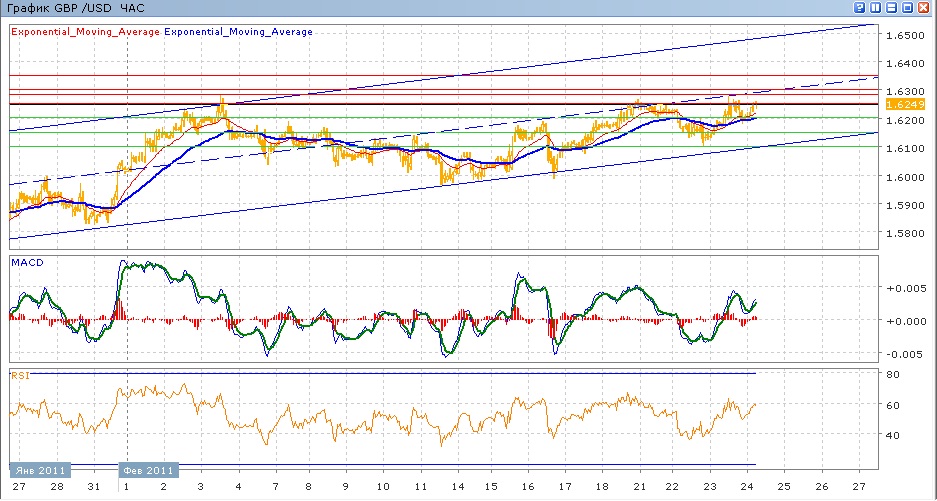Click the +0.000 MACD axis label

pyautogui.click(x=907, y=321)
